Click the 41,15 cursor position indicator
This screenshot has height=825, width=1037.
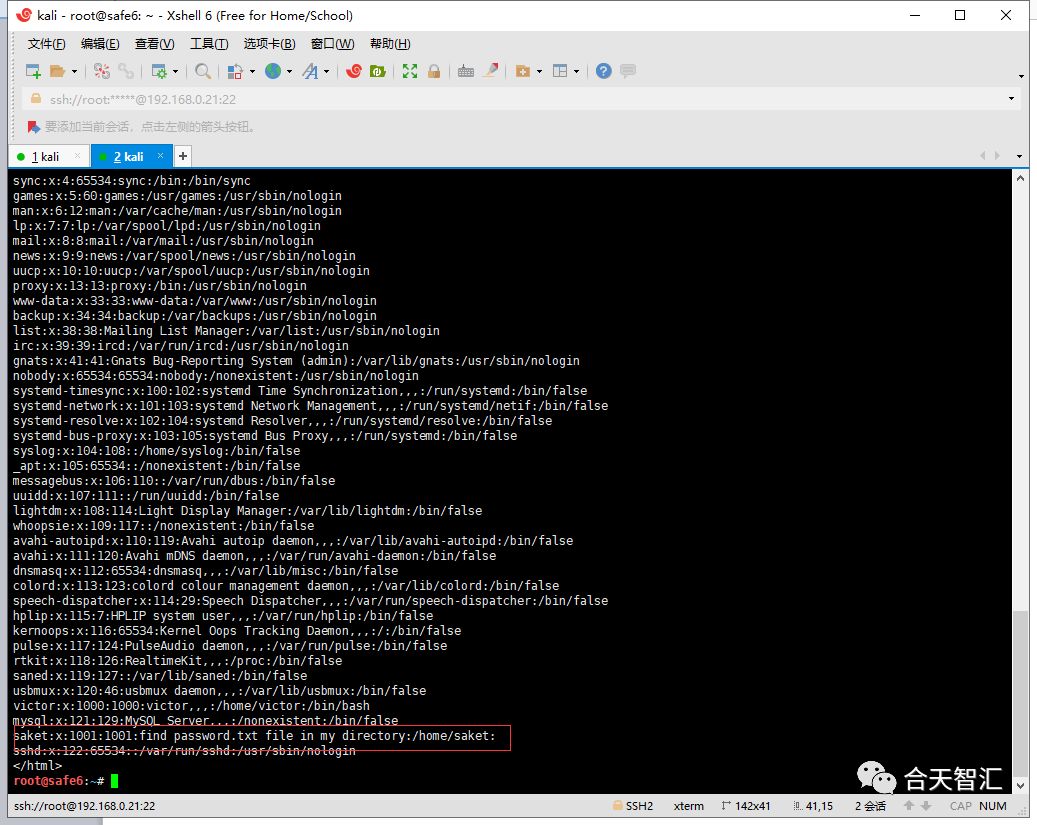coord(813,806)
